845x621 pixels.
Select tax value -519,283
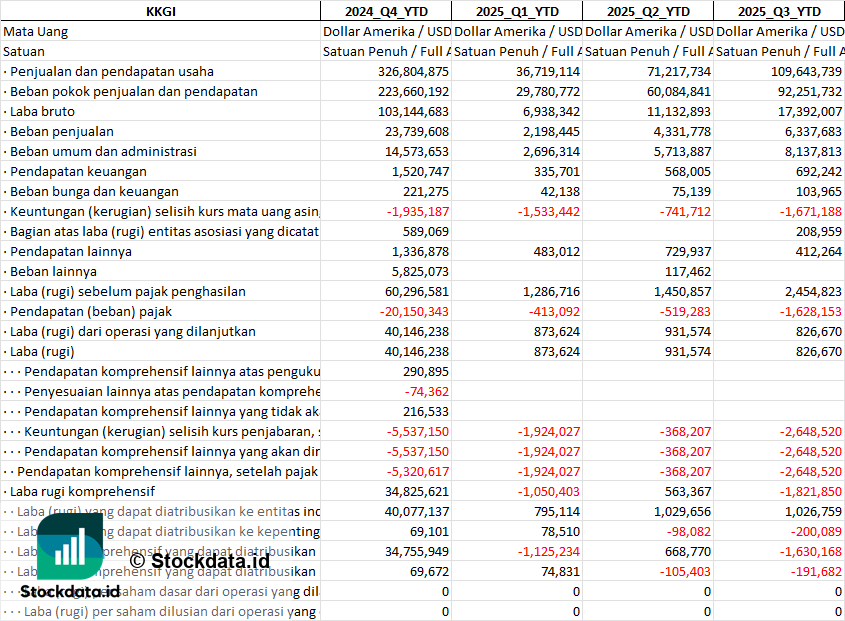coord(685,310)
